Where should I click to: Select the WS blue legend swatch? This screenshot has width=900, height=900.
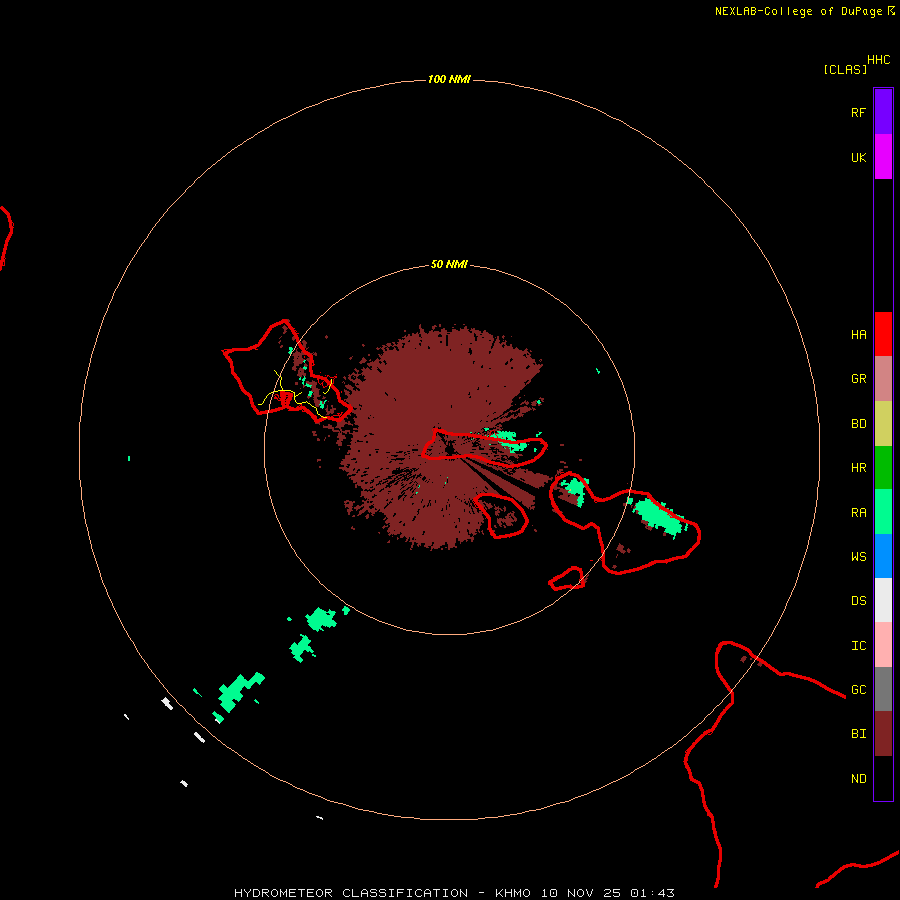click(883, 556)
